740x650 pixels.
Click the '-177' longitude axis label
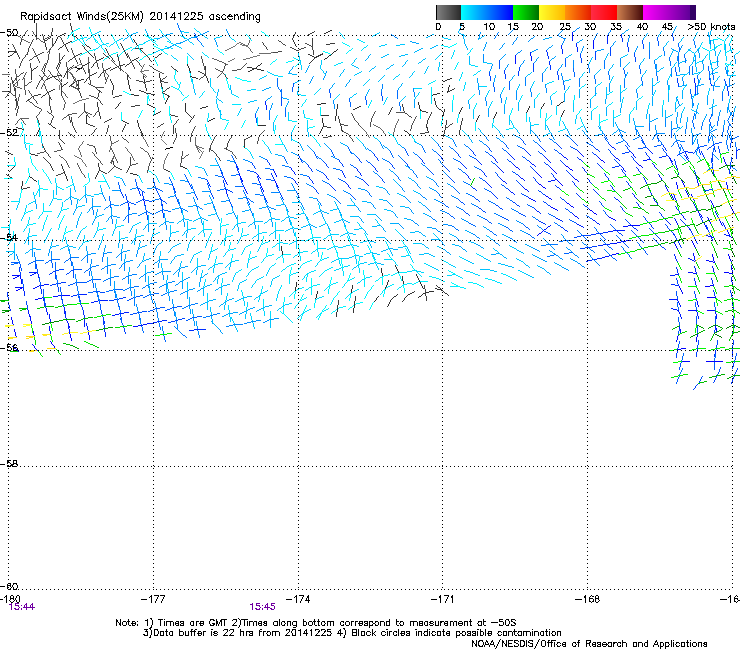(153, 599)
